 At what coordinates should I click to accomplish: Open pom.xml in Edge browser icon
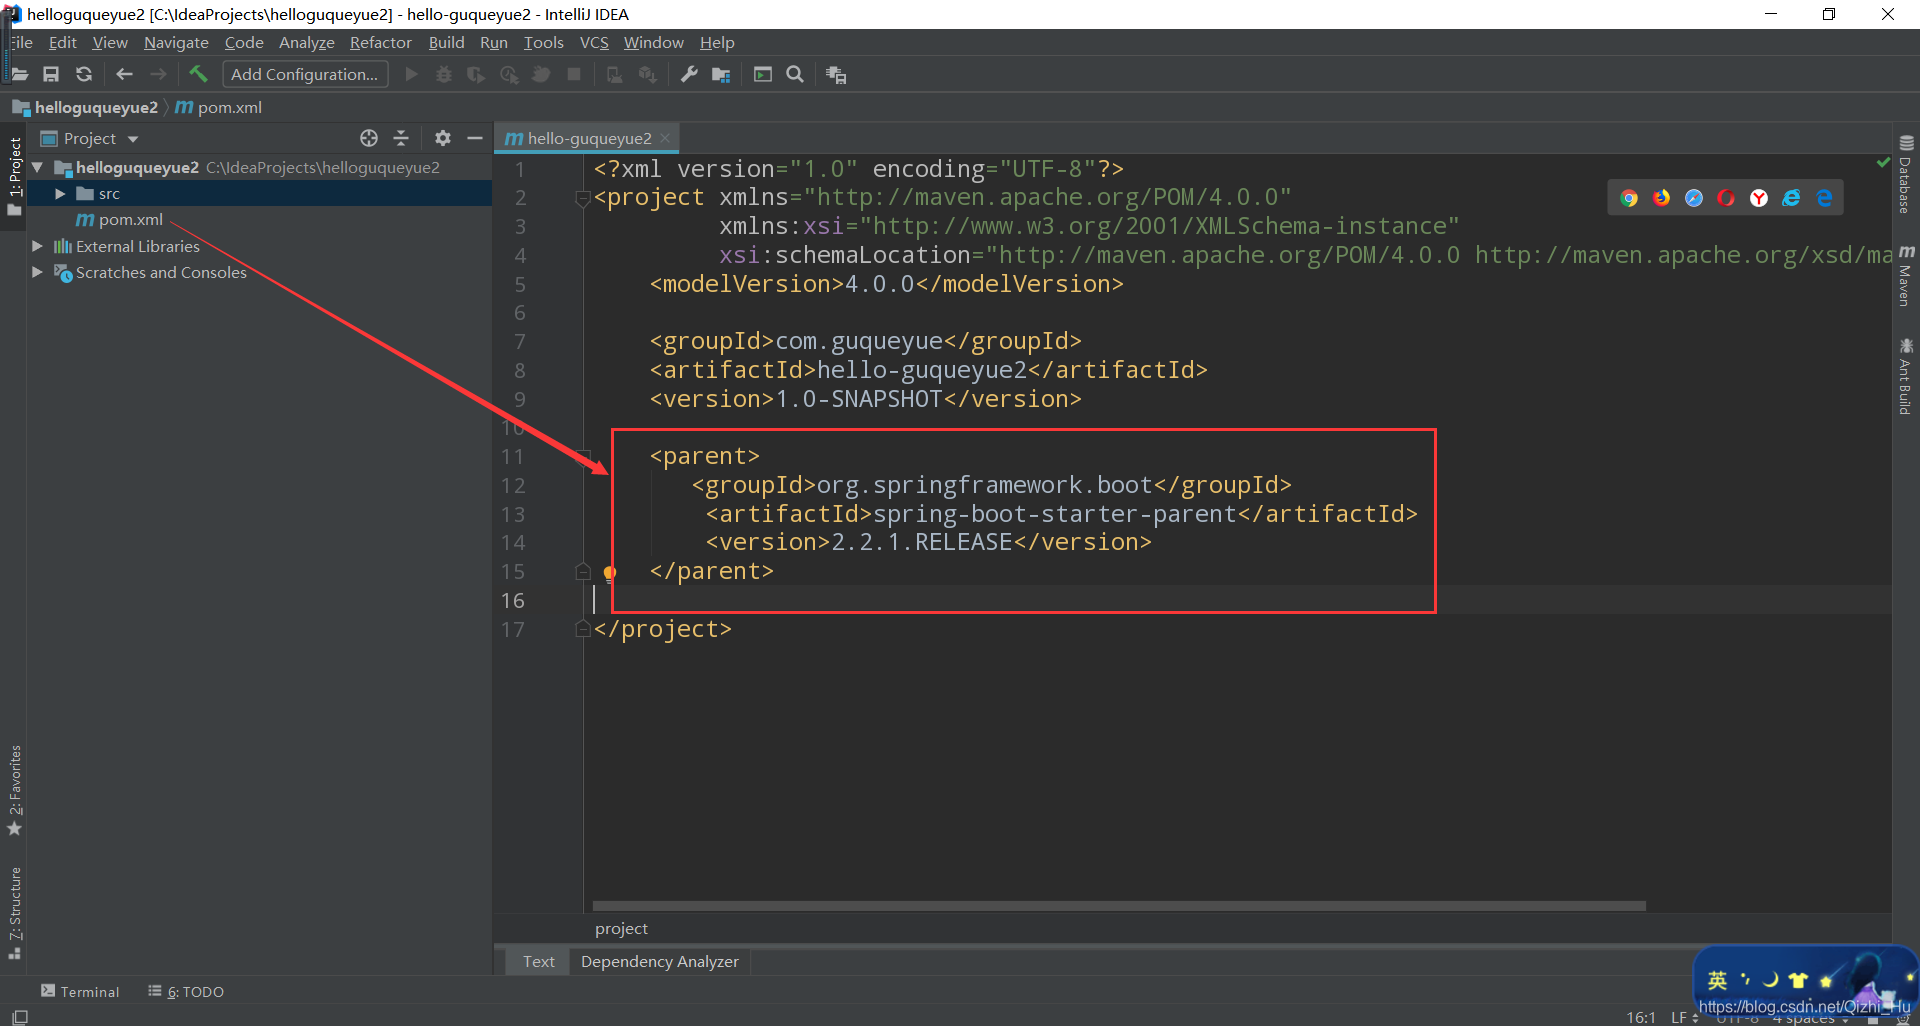point(1824,198)
